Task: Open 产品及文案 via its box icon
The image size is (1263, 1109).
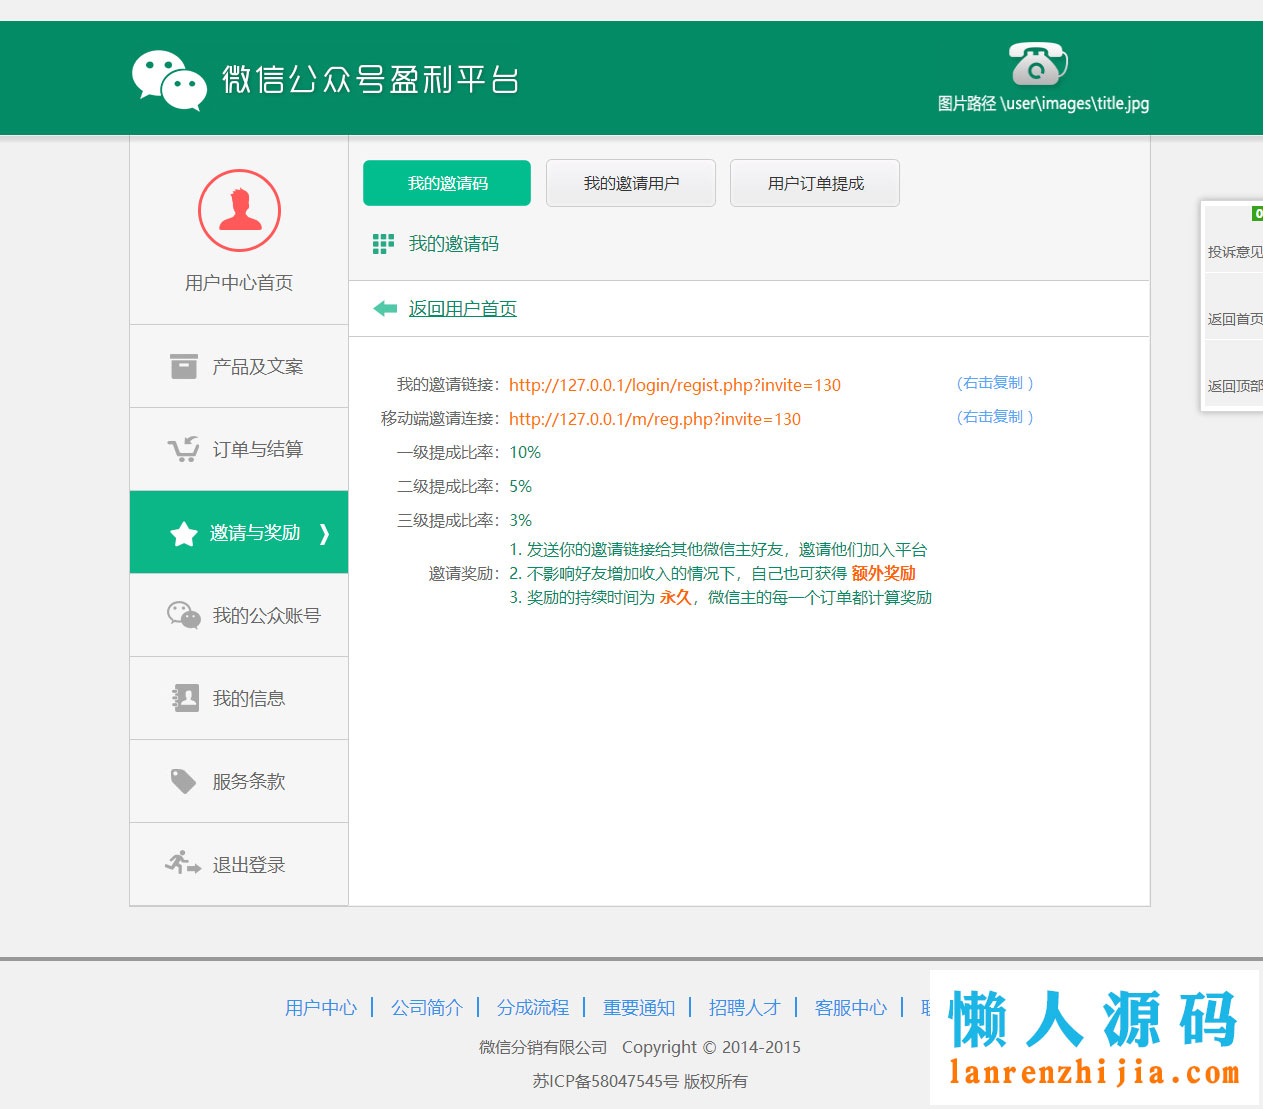Action: (x=184, y=366)
